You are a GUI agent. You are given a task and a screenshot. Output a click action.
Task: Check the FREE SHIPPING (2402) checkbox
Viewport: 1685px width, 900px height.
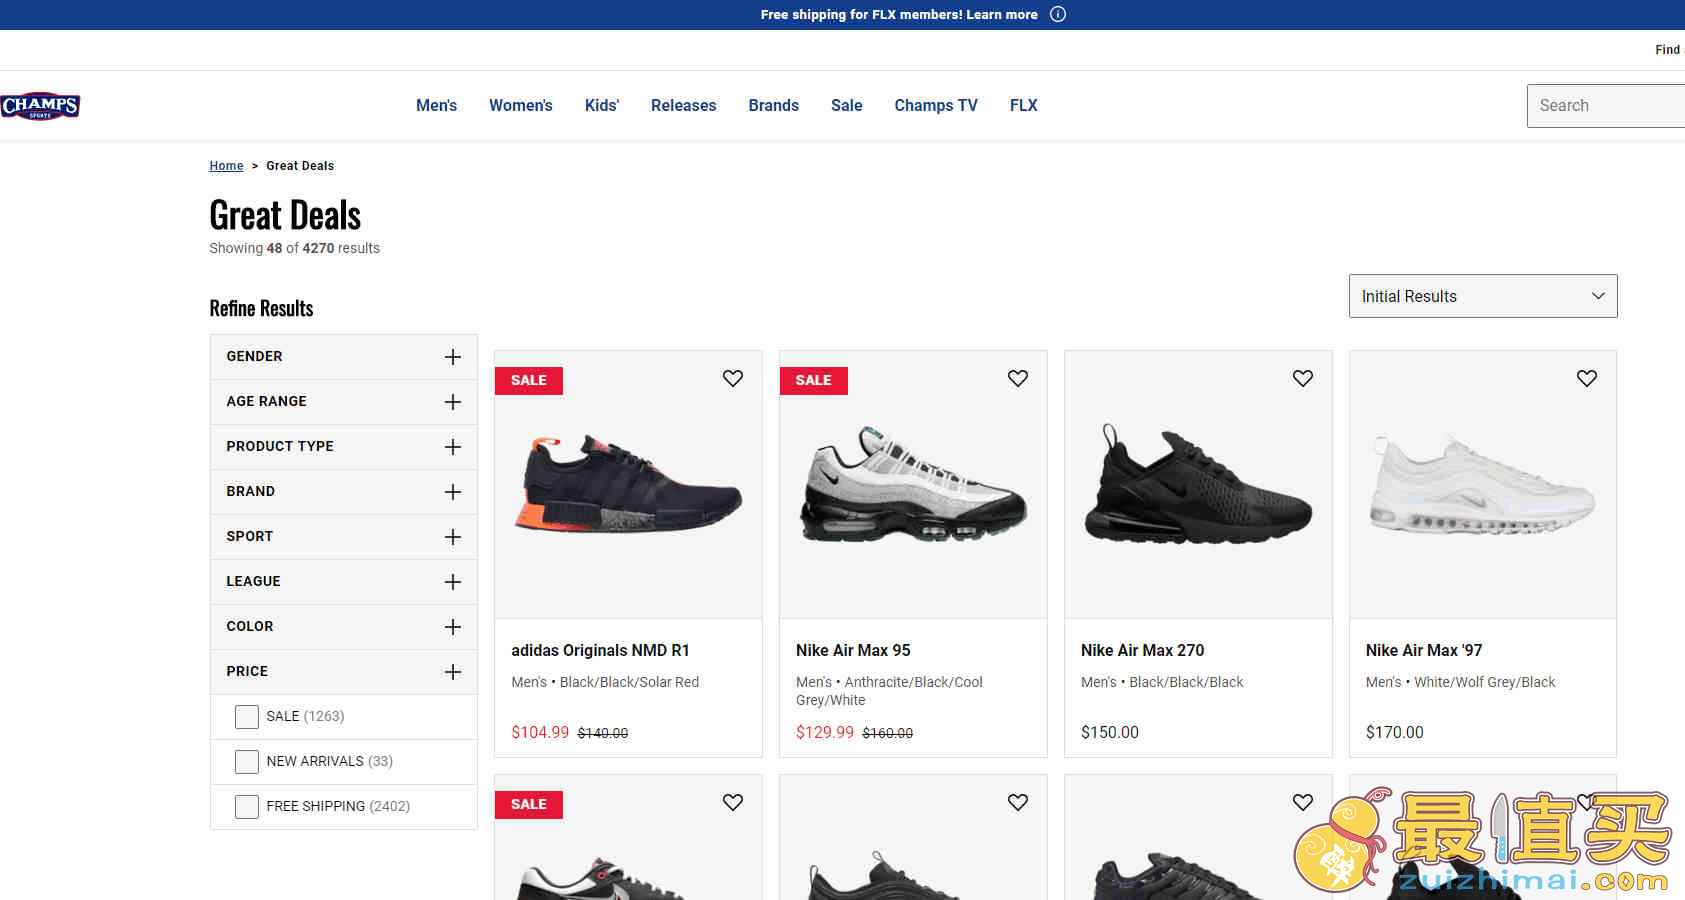coord(246,807)
